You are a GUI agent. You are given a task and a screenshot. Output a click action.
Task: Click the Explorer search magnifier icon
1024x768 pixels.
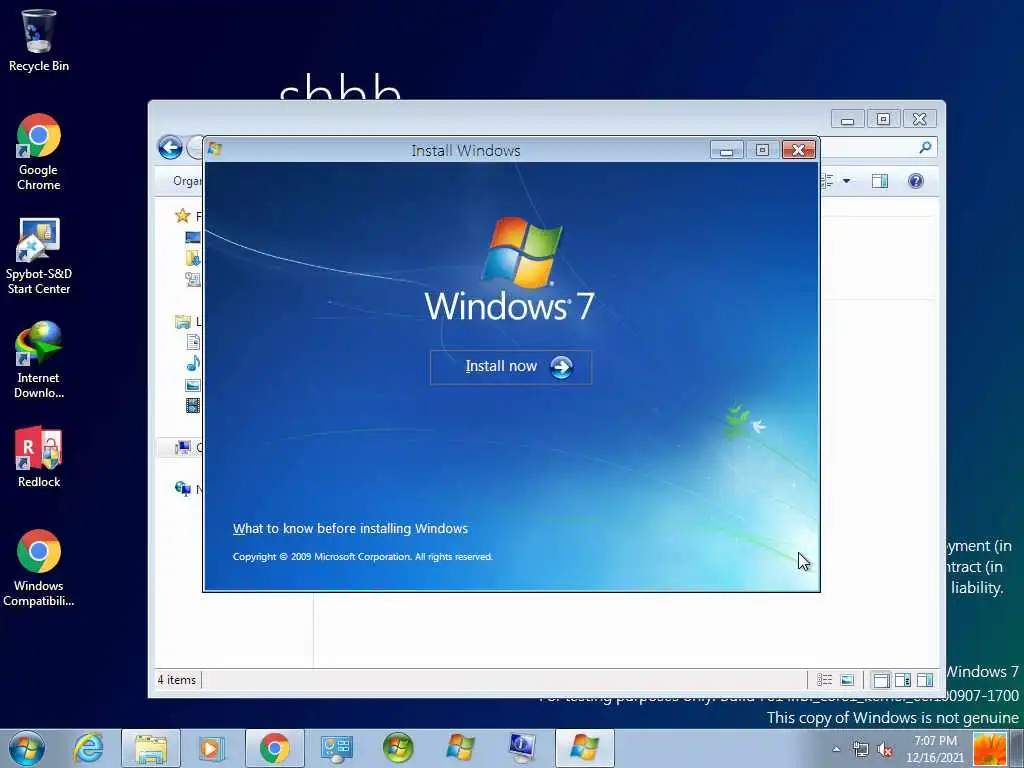pos(925,148)
